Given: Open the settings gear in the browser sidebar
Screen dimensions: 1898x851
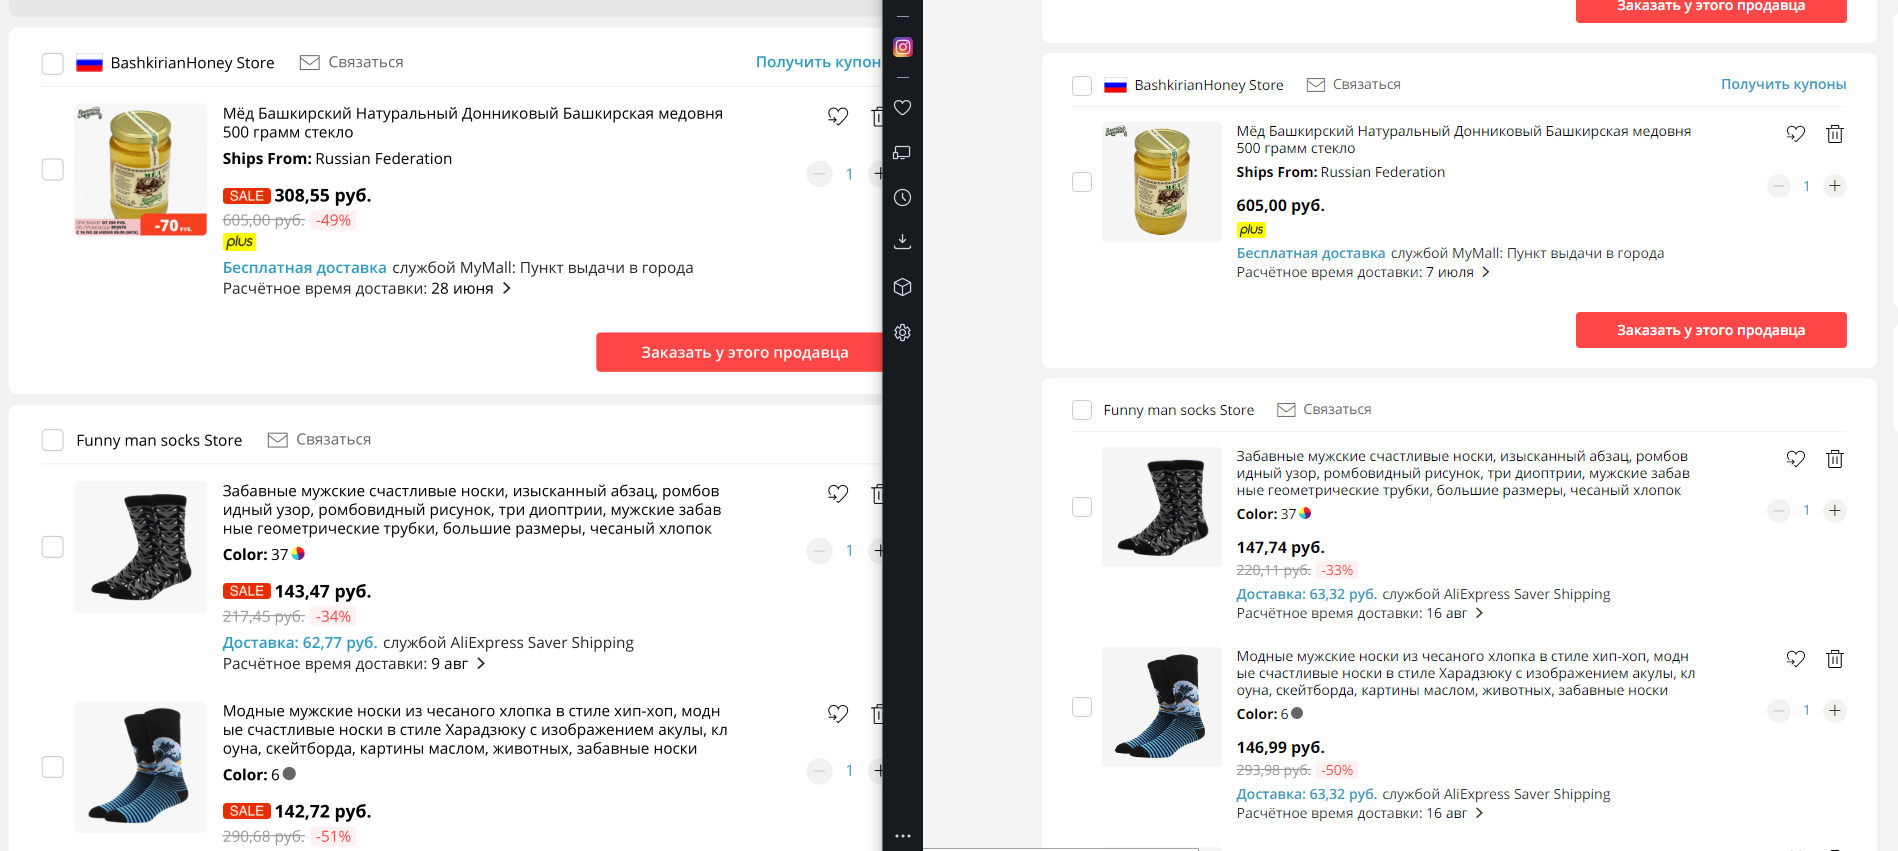Looking at the screenshot, I should pyautogui.click(x=902, y=332).
